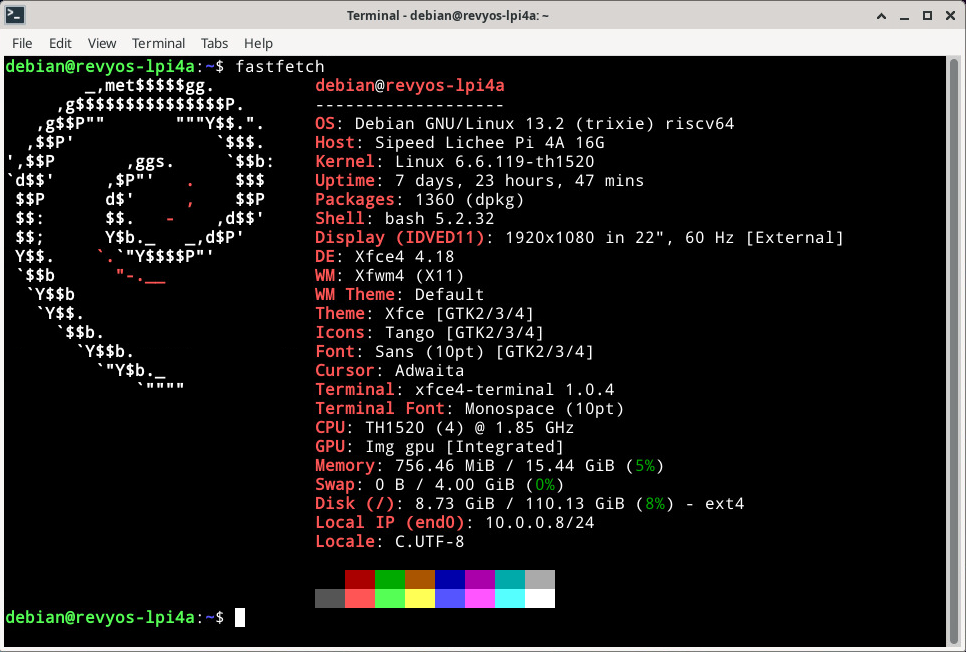966x652 pixels.
Task: Click the blinking cursor at the prompt
Action: coord(239,617)
